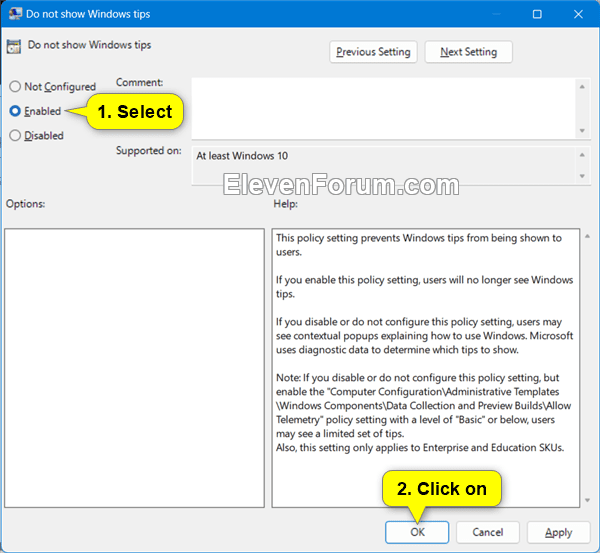The image size is (600, 553).
Task: Click the Help pane scroll down arrow
Action: point(588,500)
